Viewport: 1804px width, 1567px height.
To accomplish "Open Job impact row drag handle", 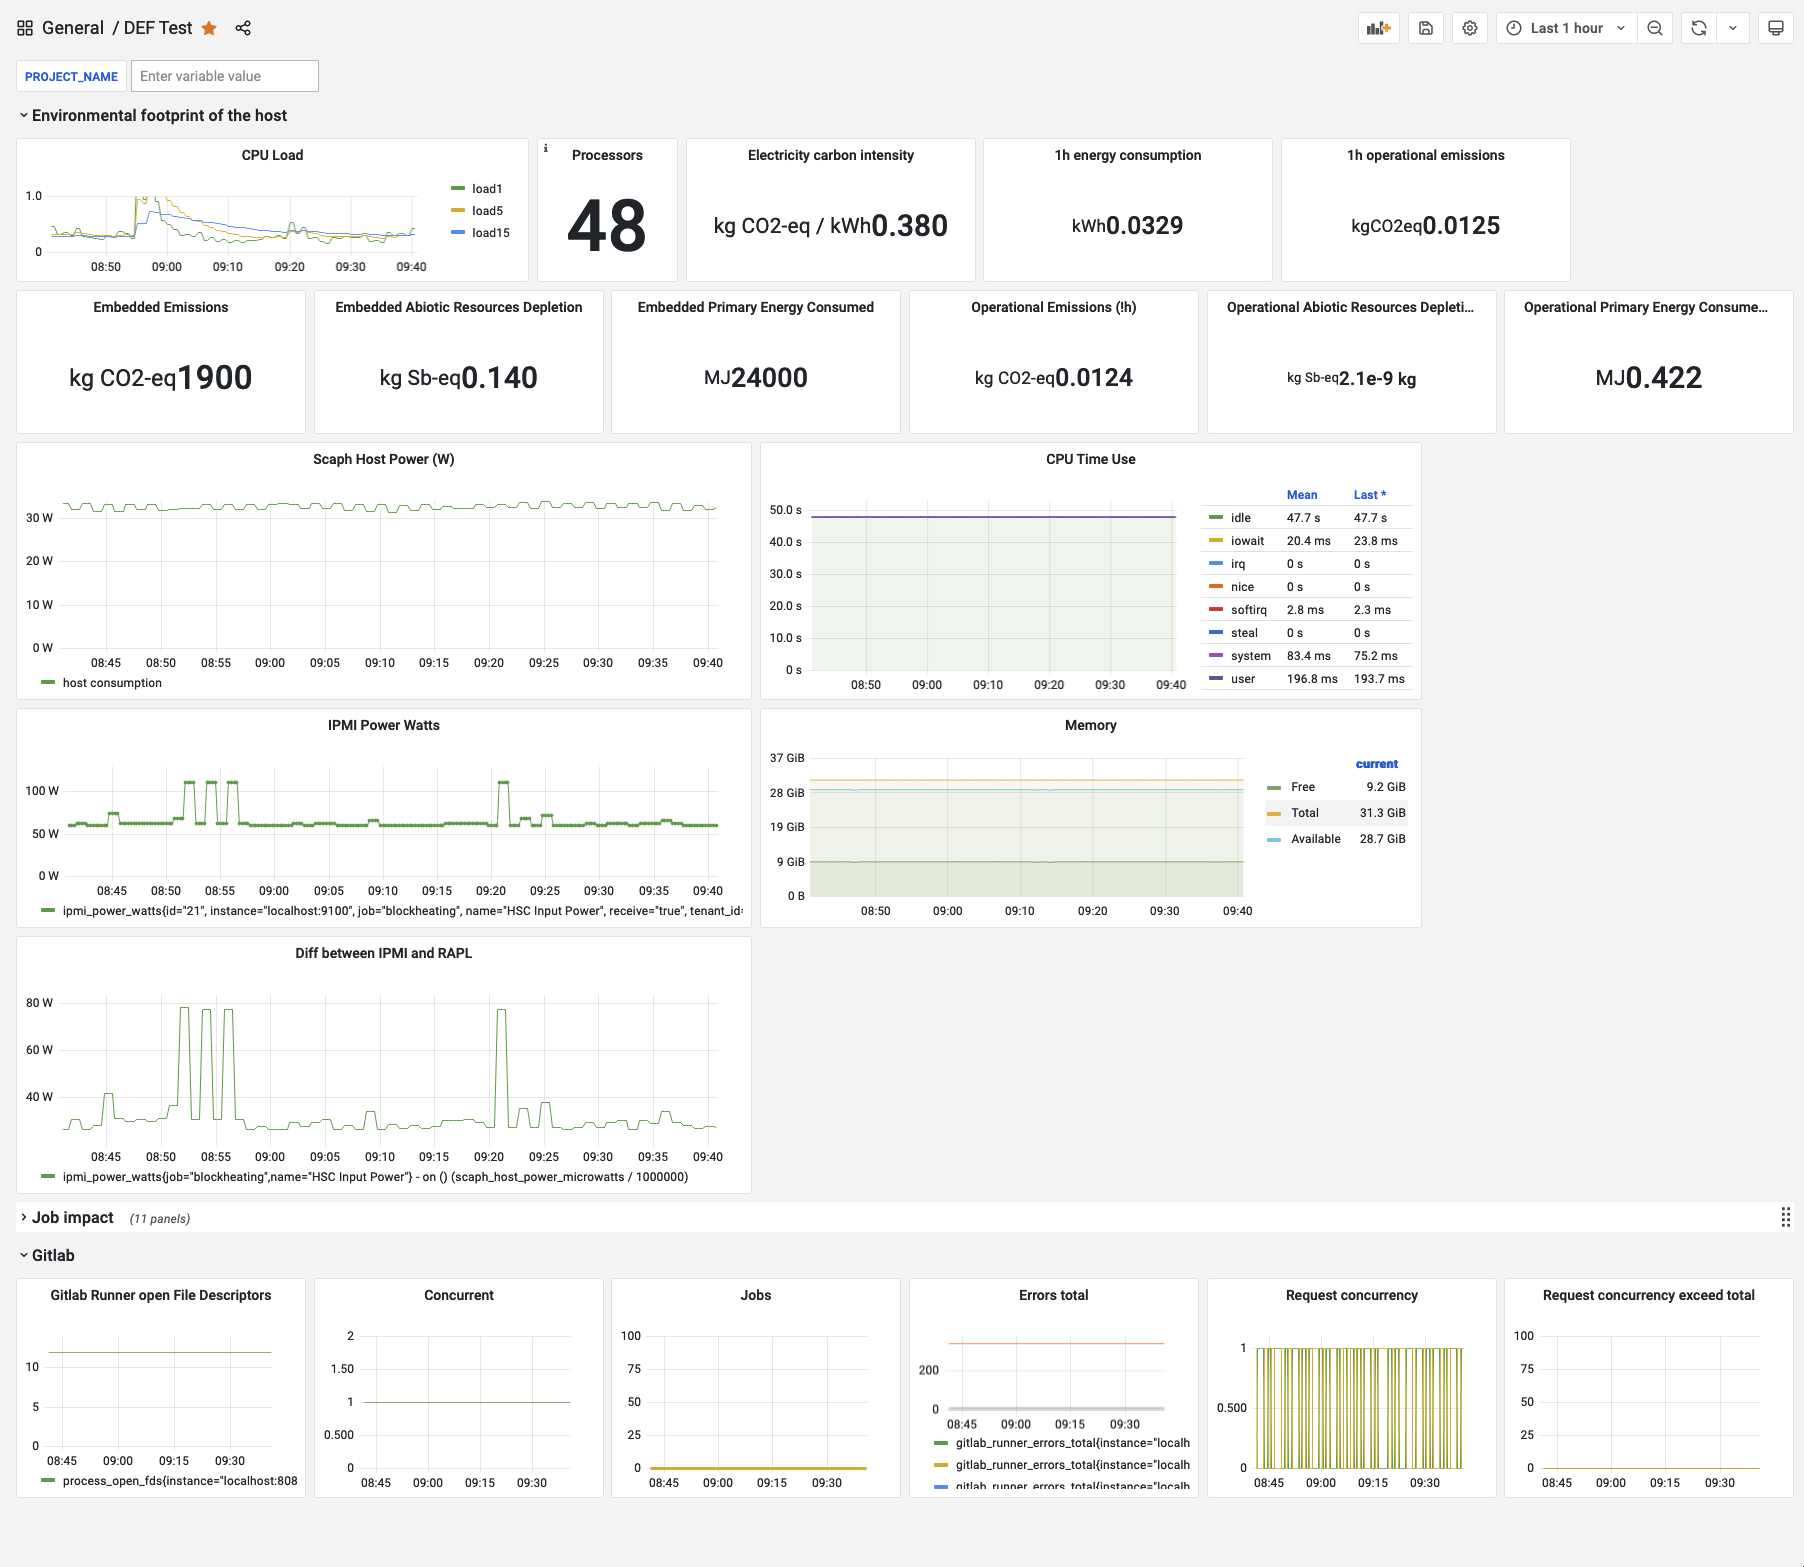I will pyautogui.click(x=1786, y=1217).
